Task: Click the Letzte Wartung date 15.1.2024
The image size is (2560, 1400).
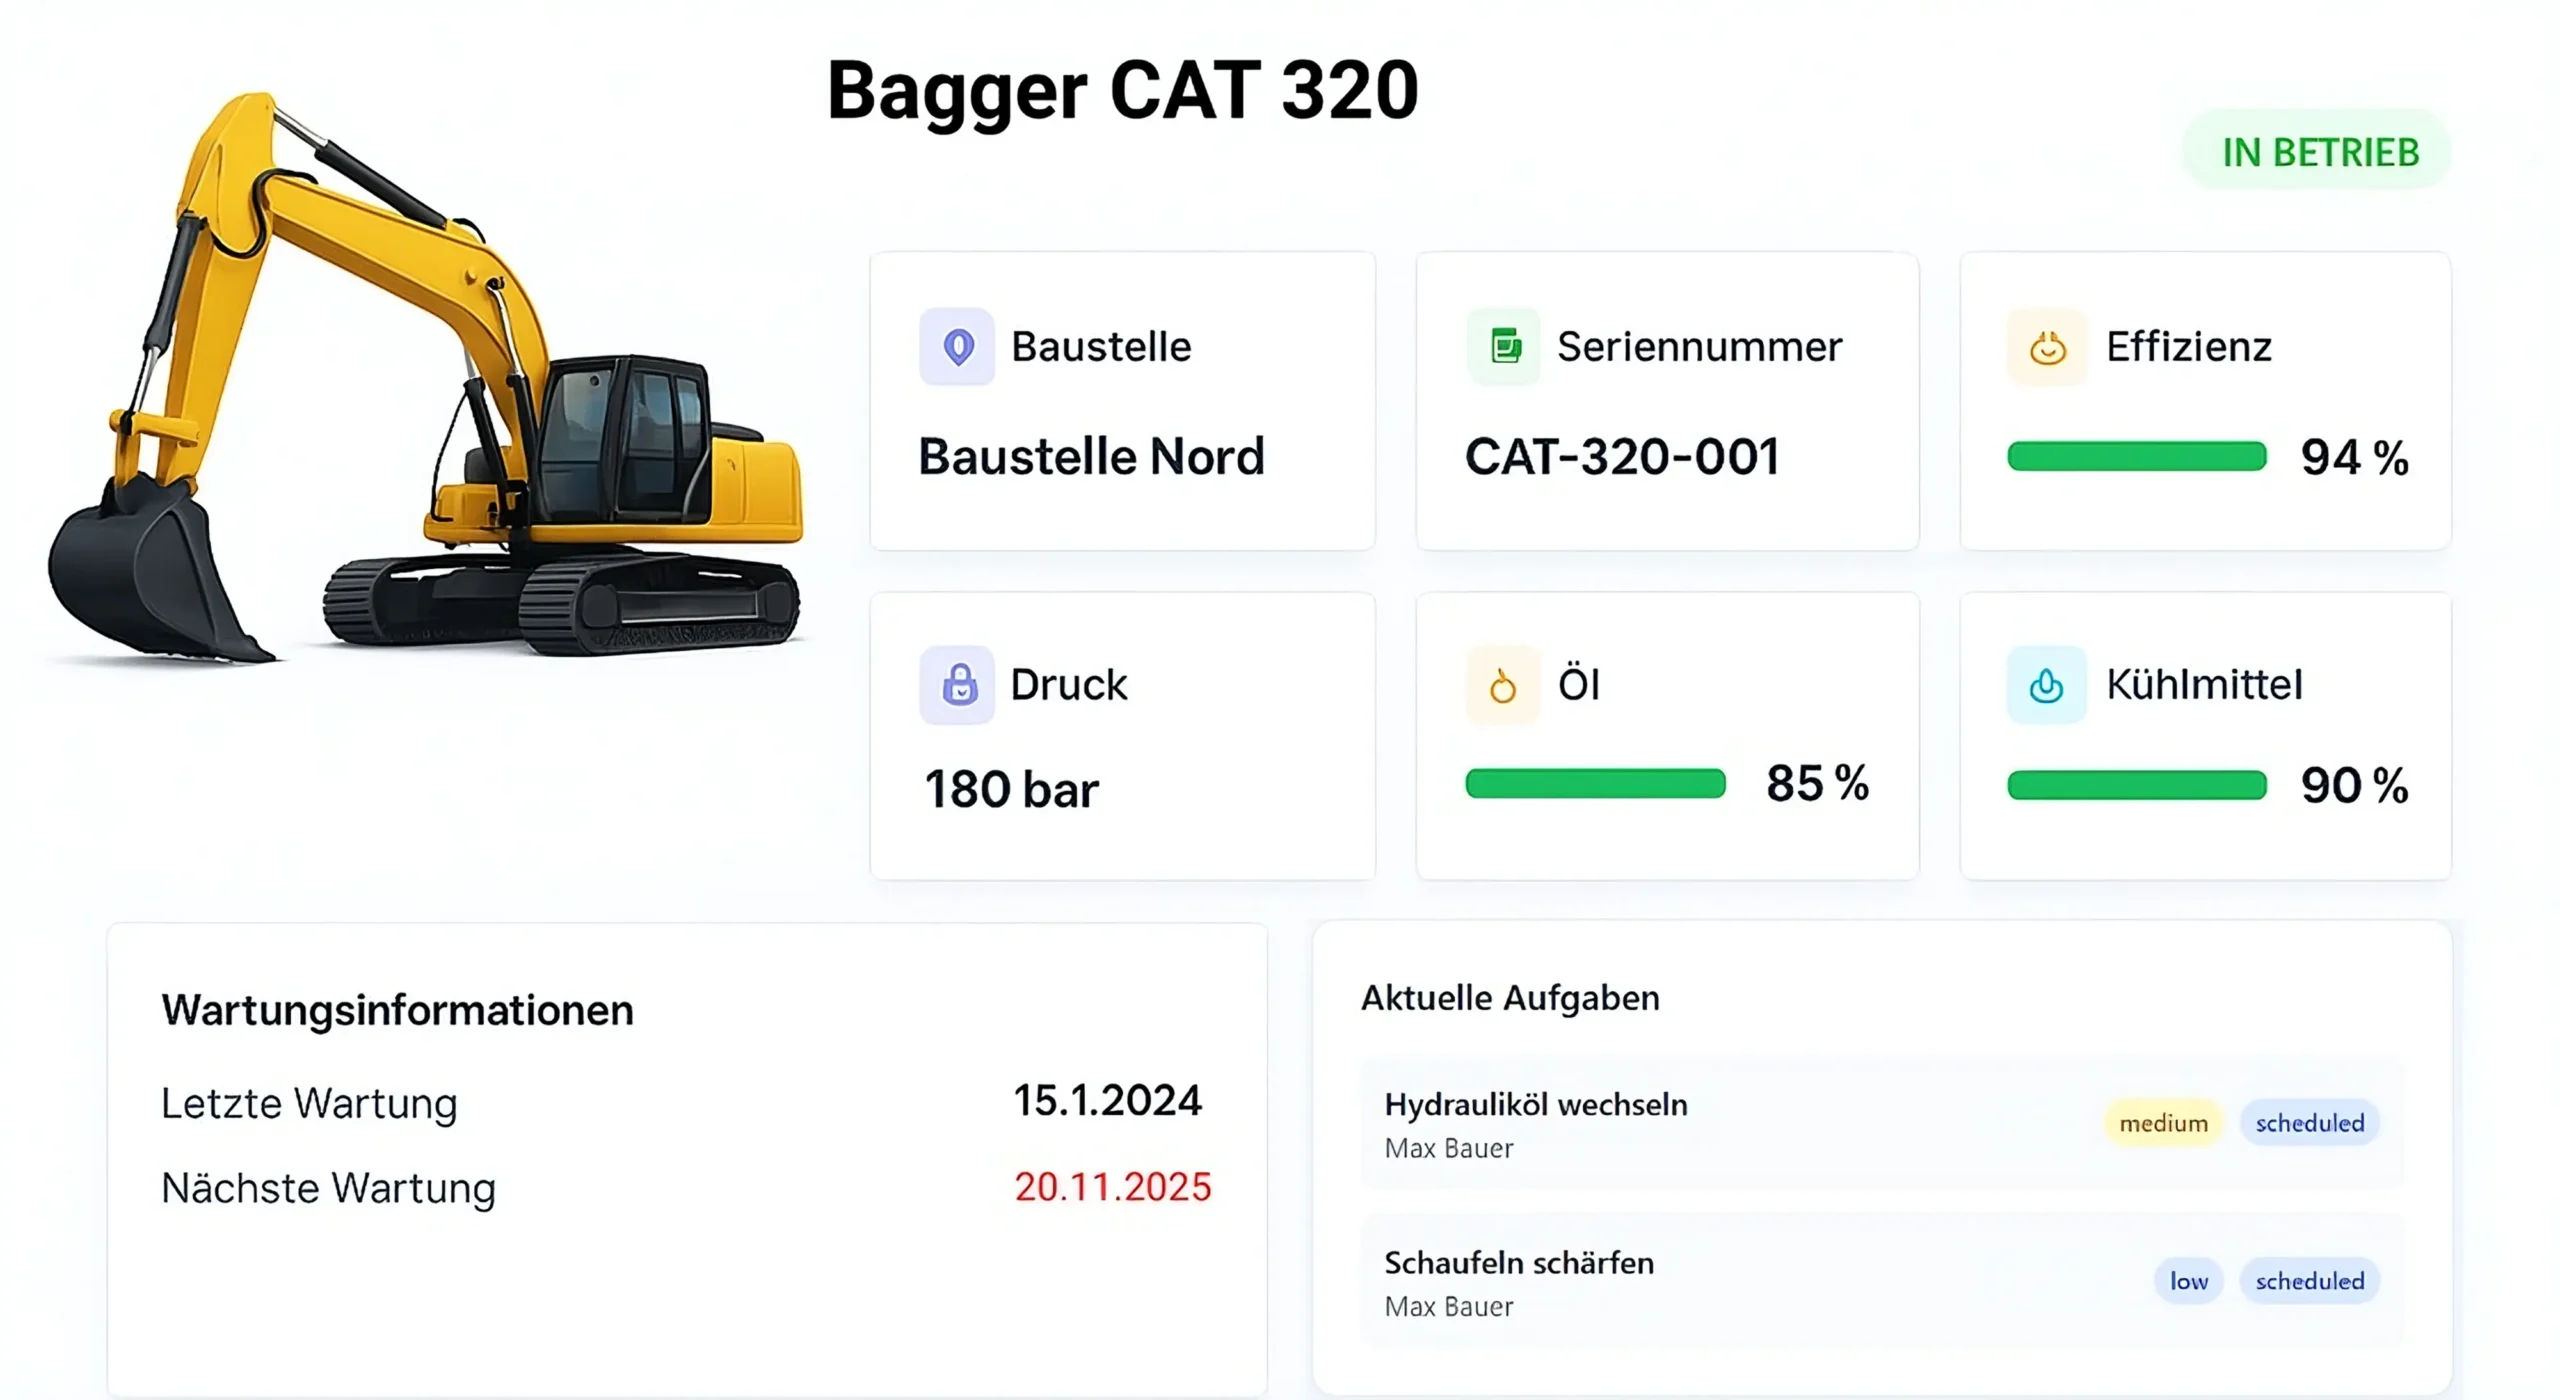Action: point(1107,1101)
